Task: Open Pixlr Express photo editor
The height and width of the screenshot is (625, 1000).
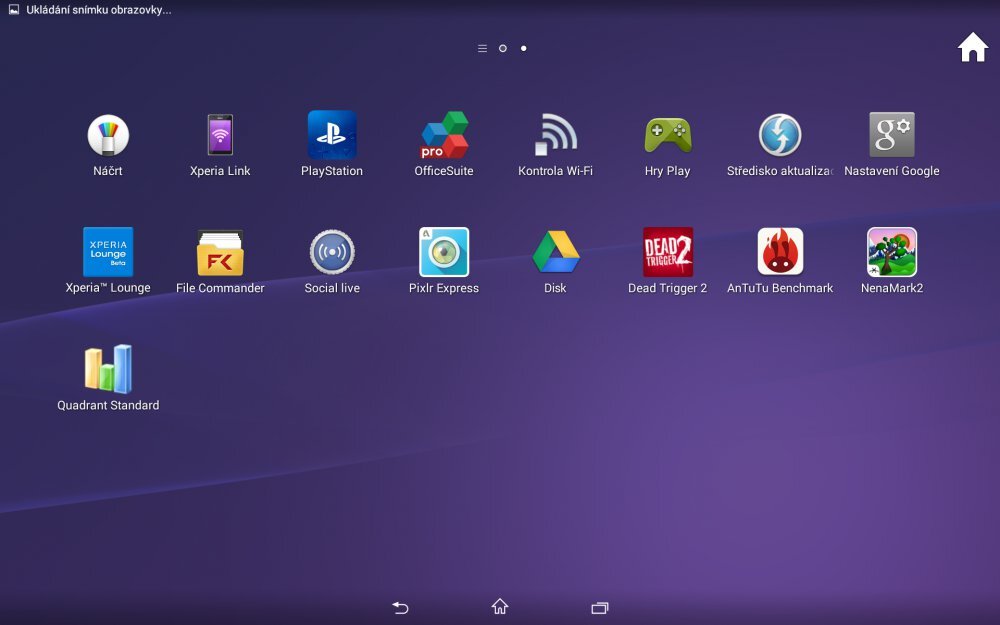Action: 444,253
